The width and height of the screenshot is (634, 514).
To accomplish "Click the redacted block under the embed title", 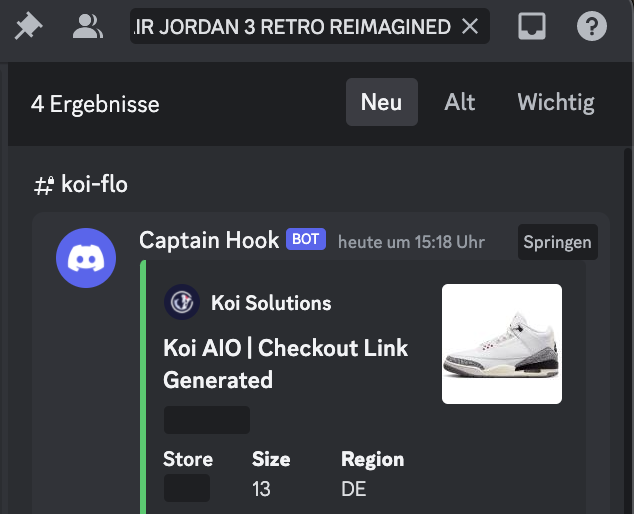I will click(207, 420).
